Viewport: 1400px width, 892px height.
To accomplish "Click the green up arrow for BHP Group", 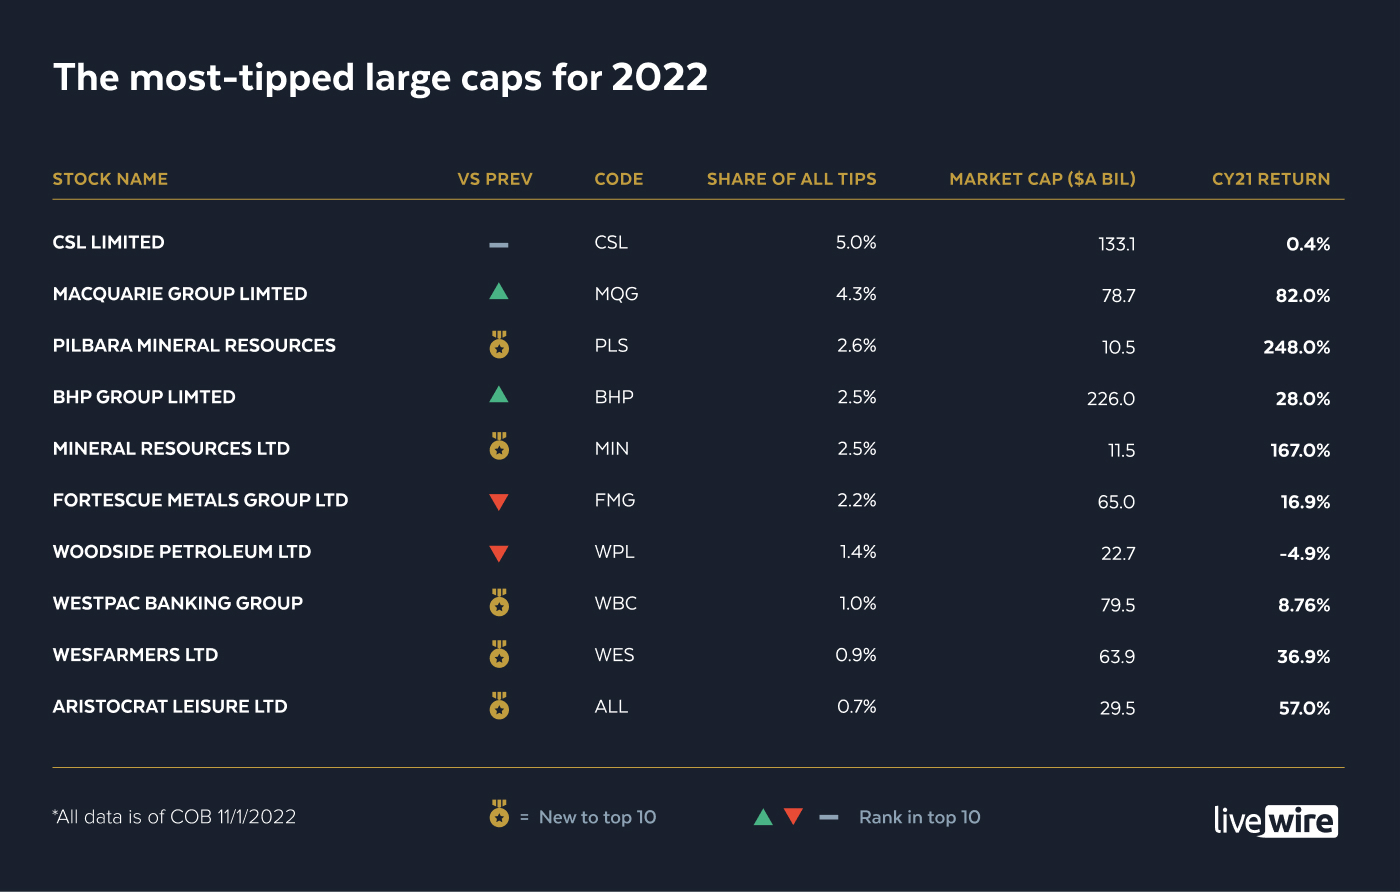I will [x=499, y=395].
